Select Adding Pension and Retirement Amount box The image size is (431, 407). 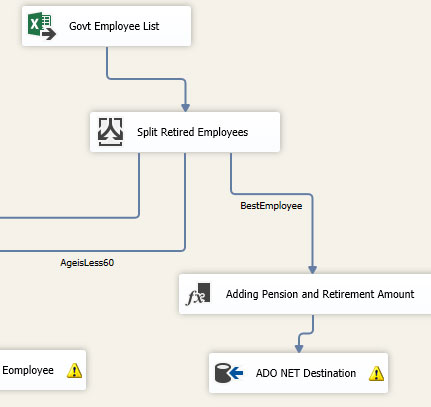tap(305, 294)
